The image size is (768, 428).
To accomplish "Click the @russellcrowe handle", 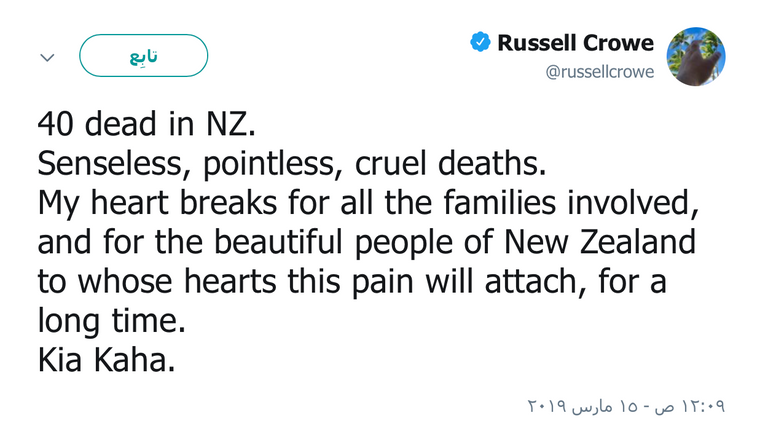I will 599,71.
